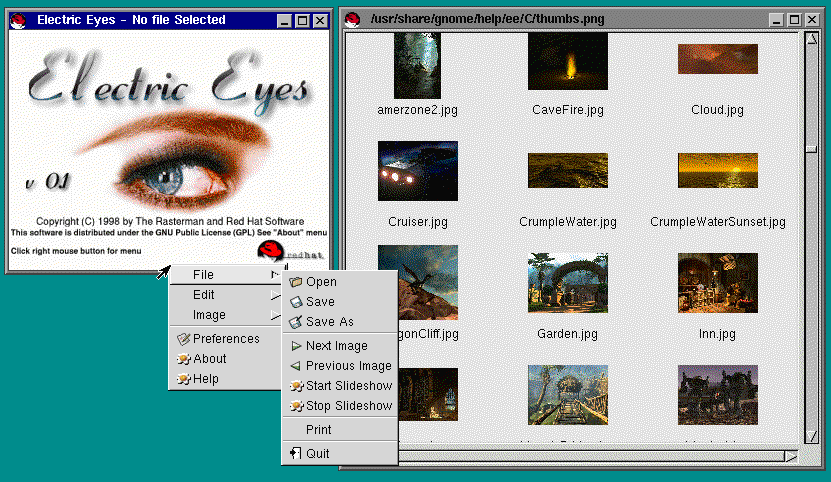The image size is (831, 482).
Task: Select the CrumpleWaterSunset.jpg thumbnail
Action: tap(718, 171)
